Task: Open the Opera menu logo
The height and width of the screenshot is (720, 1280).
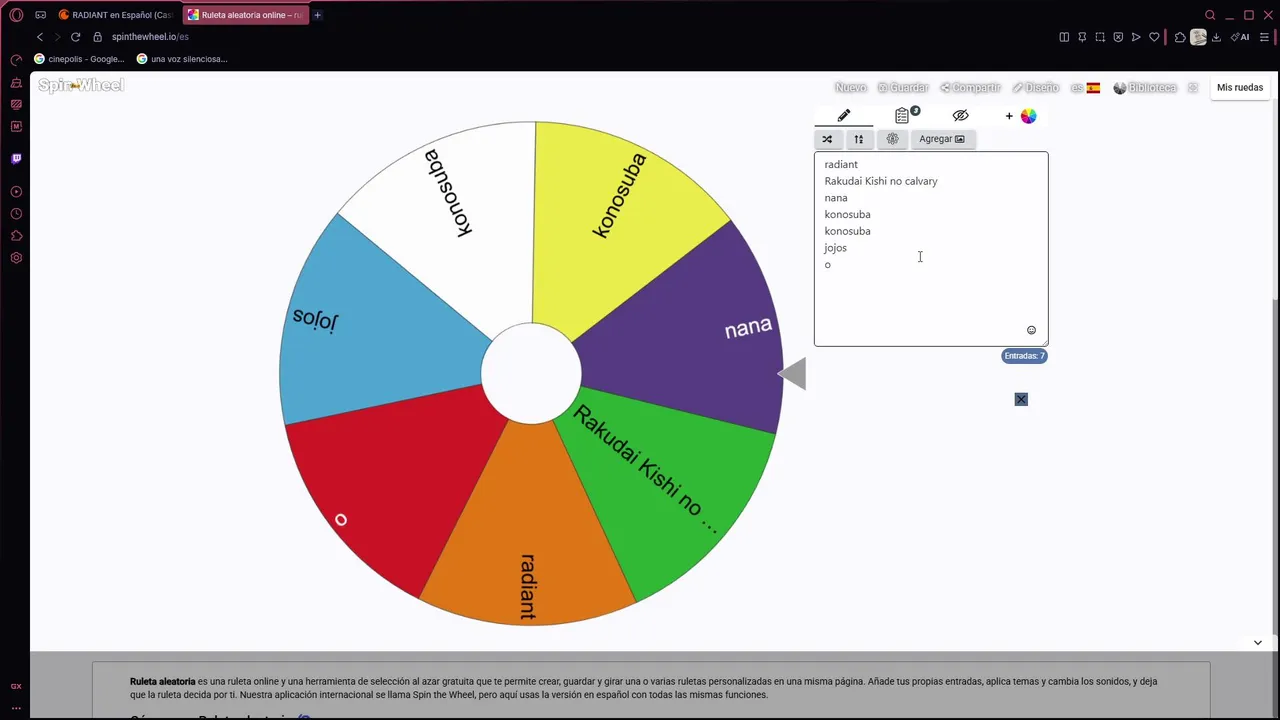Action: (x=16, y=15)
